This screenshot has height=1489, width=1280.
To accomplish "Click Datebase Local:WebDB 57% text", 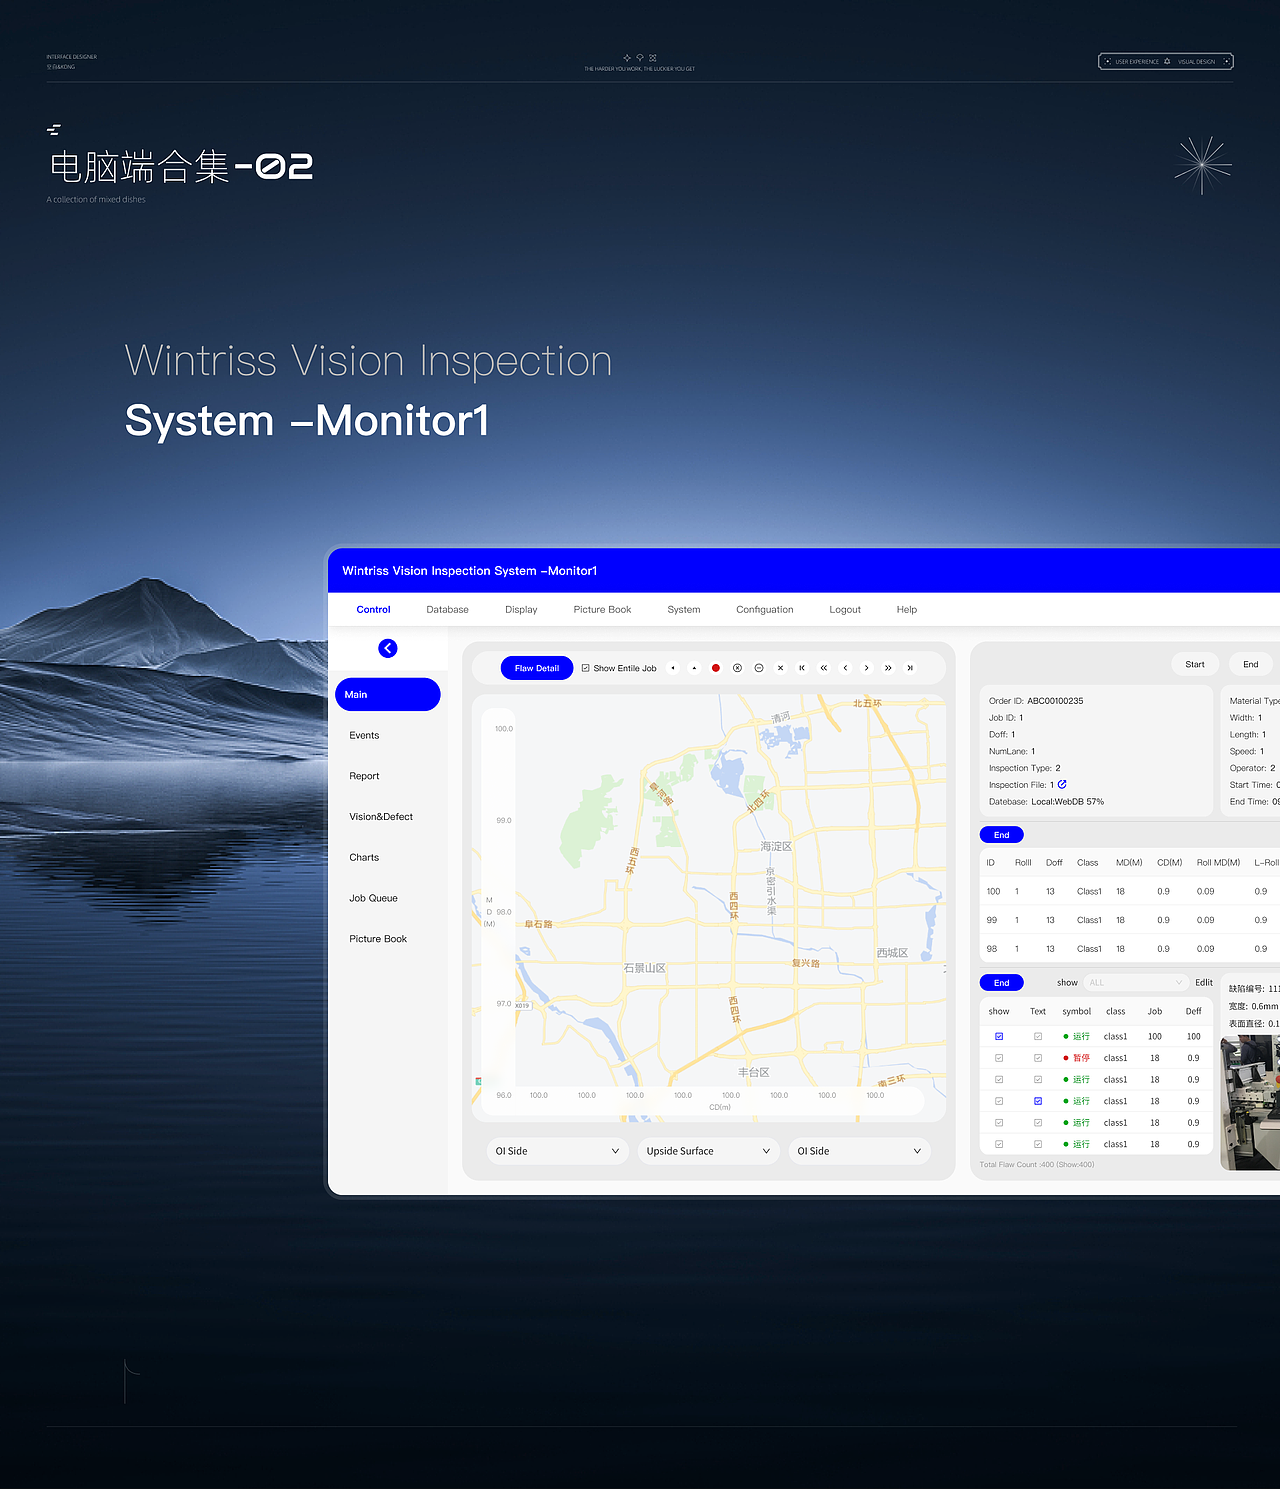I will tap(1046, 802).
